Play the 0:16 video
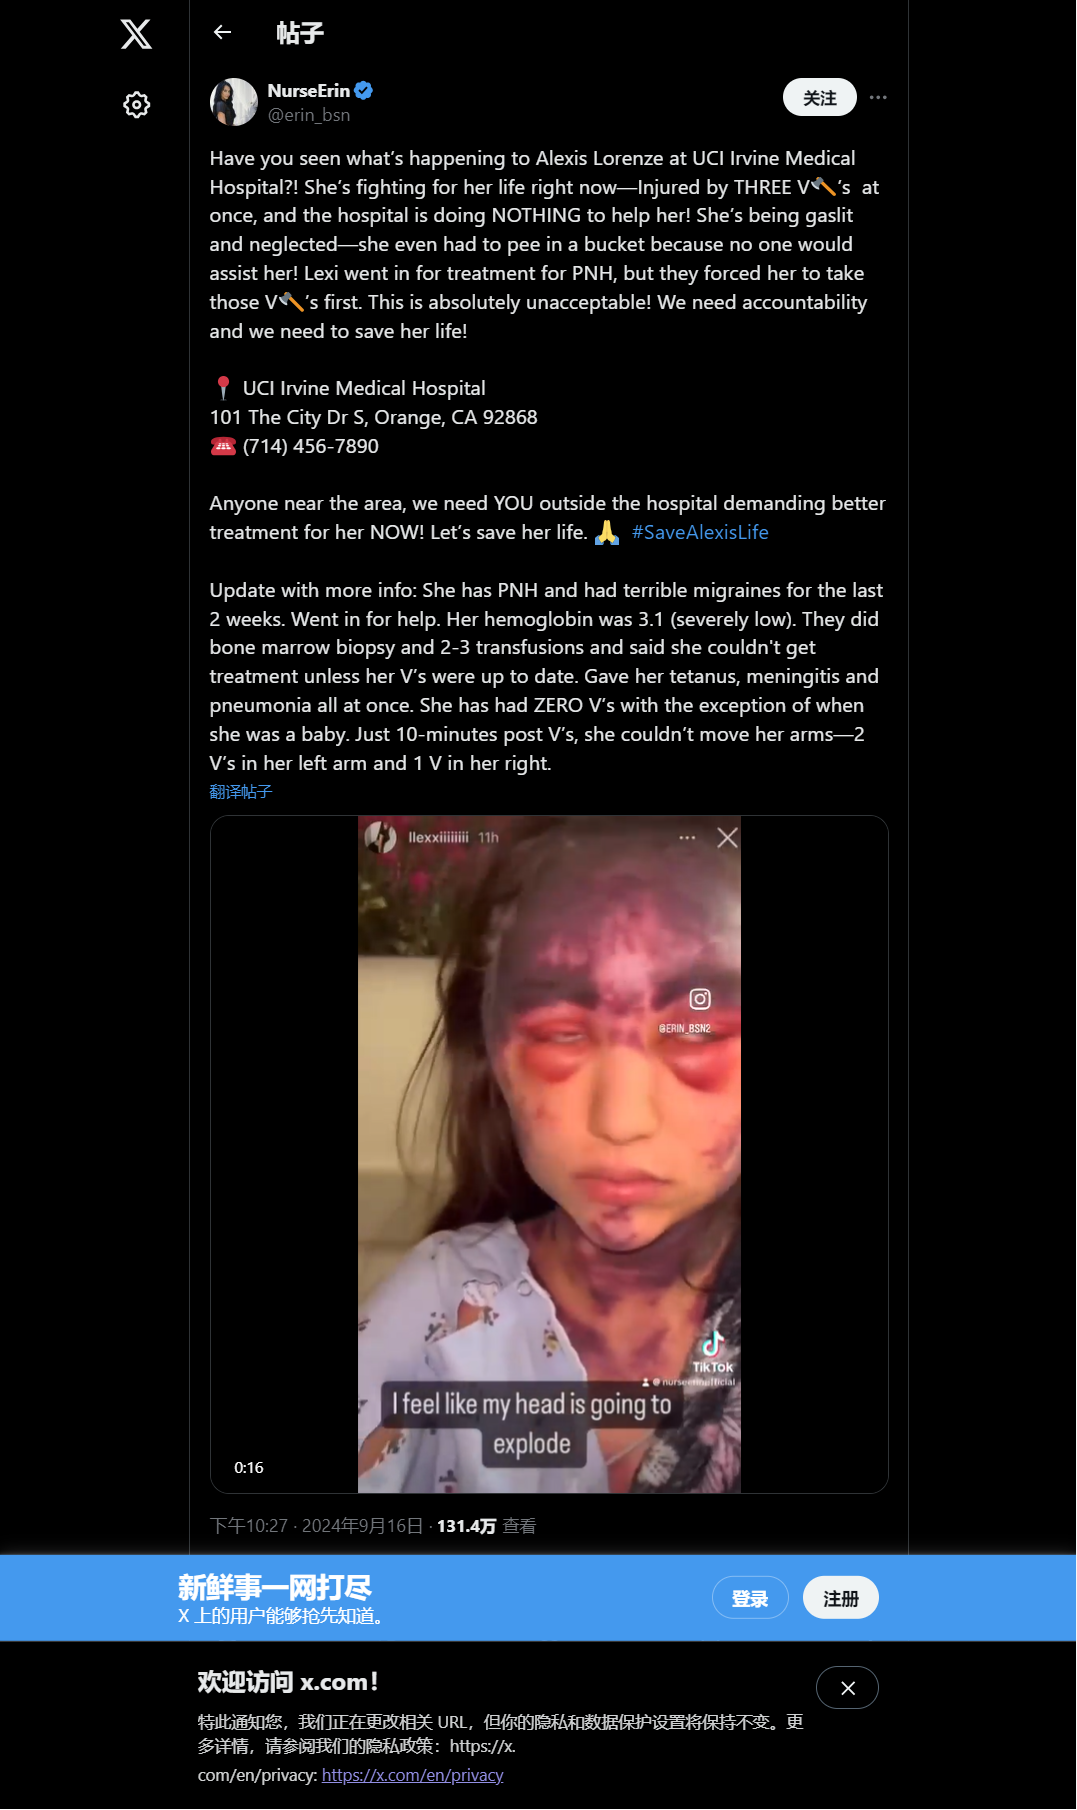The image size is (1077, 1810). click(x=549, y=1154)
